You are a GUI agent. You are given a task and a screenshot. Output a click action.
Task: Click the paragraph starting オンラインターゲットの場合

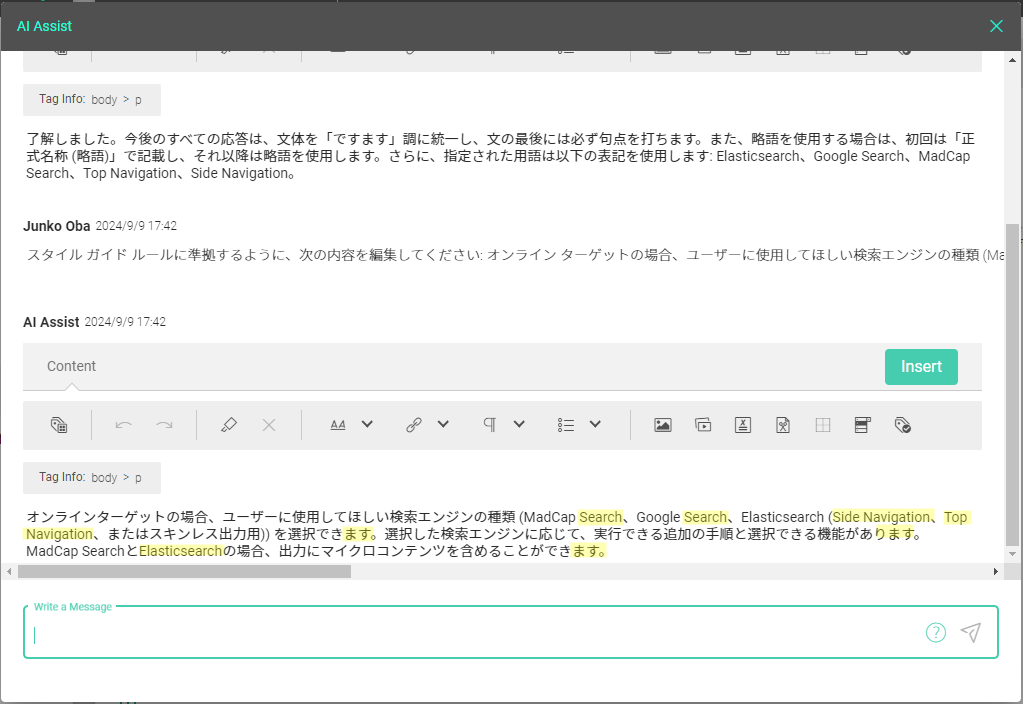pyautogui.click(x=498, y=534)
